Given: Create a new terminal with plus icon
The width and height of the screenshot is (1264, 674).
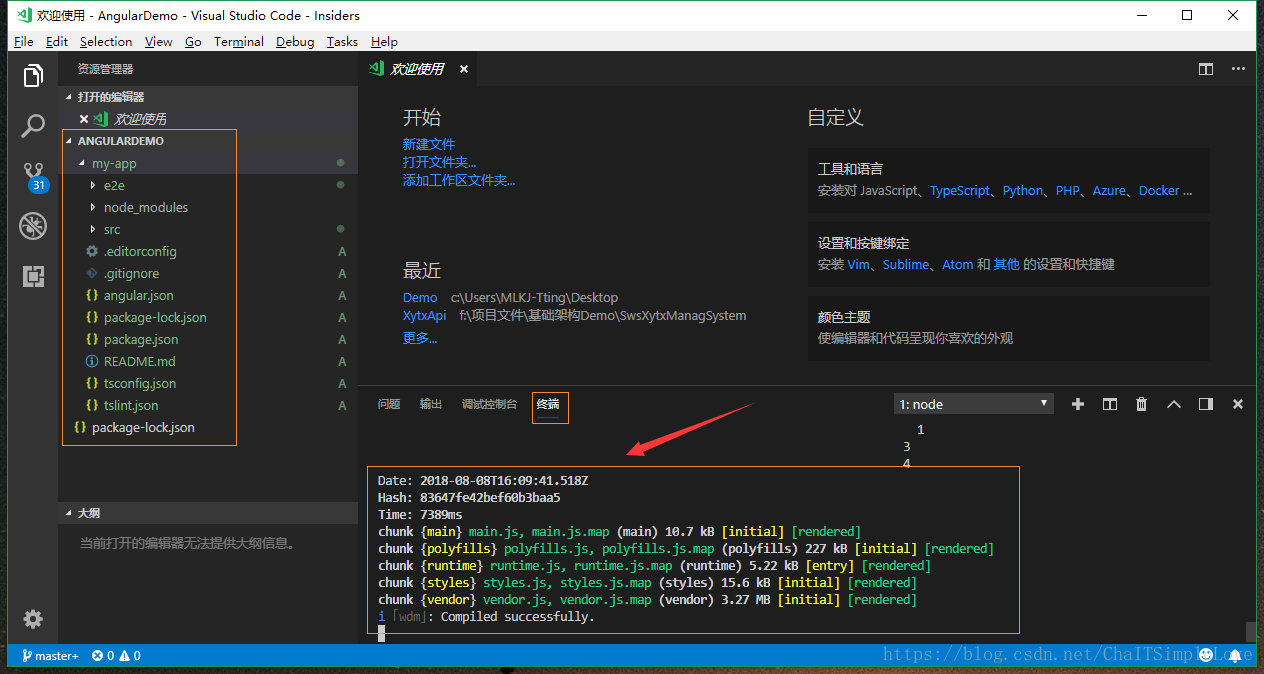Looking at the screenshot, I should click(x=1077, y=404).
